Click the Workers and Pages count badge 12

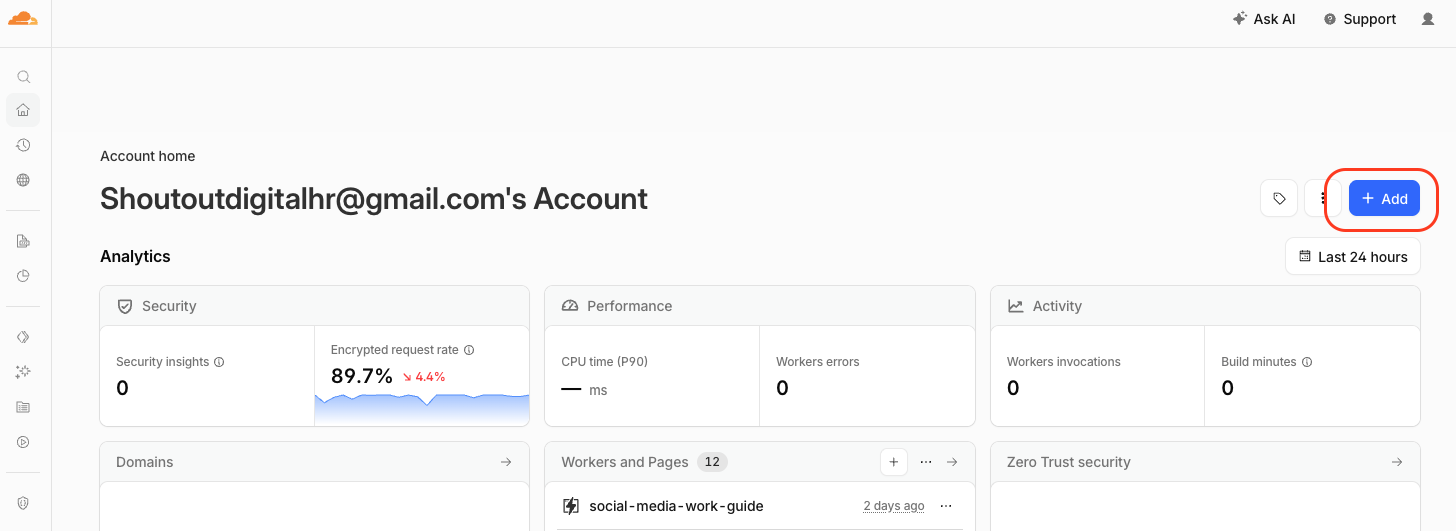[712, 462]
